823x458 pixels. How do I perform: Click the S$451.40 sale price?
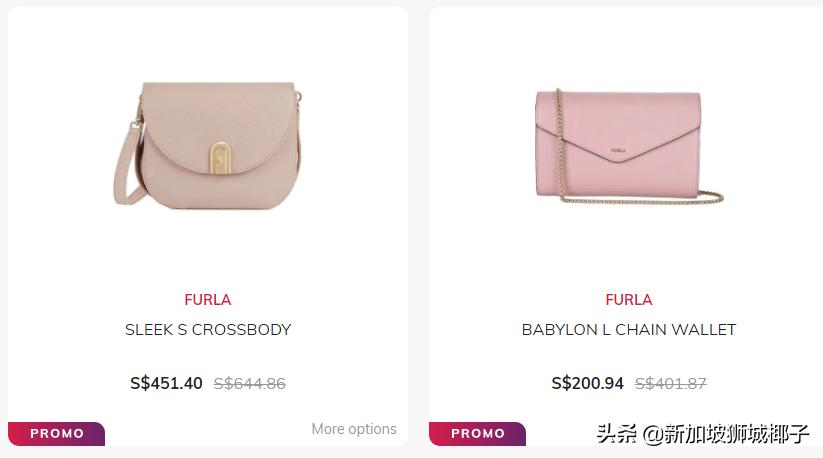pyautogui.click(x=166, y=383)
